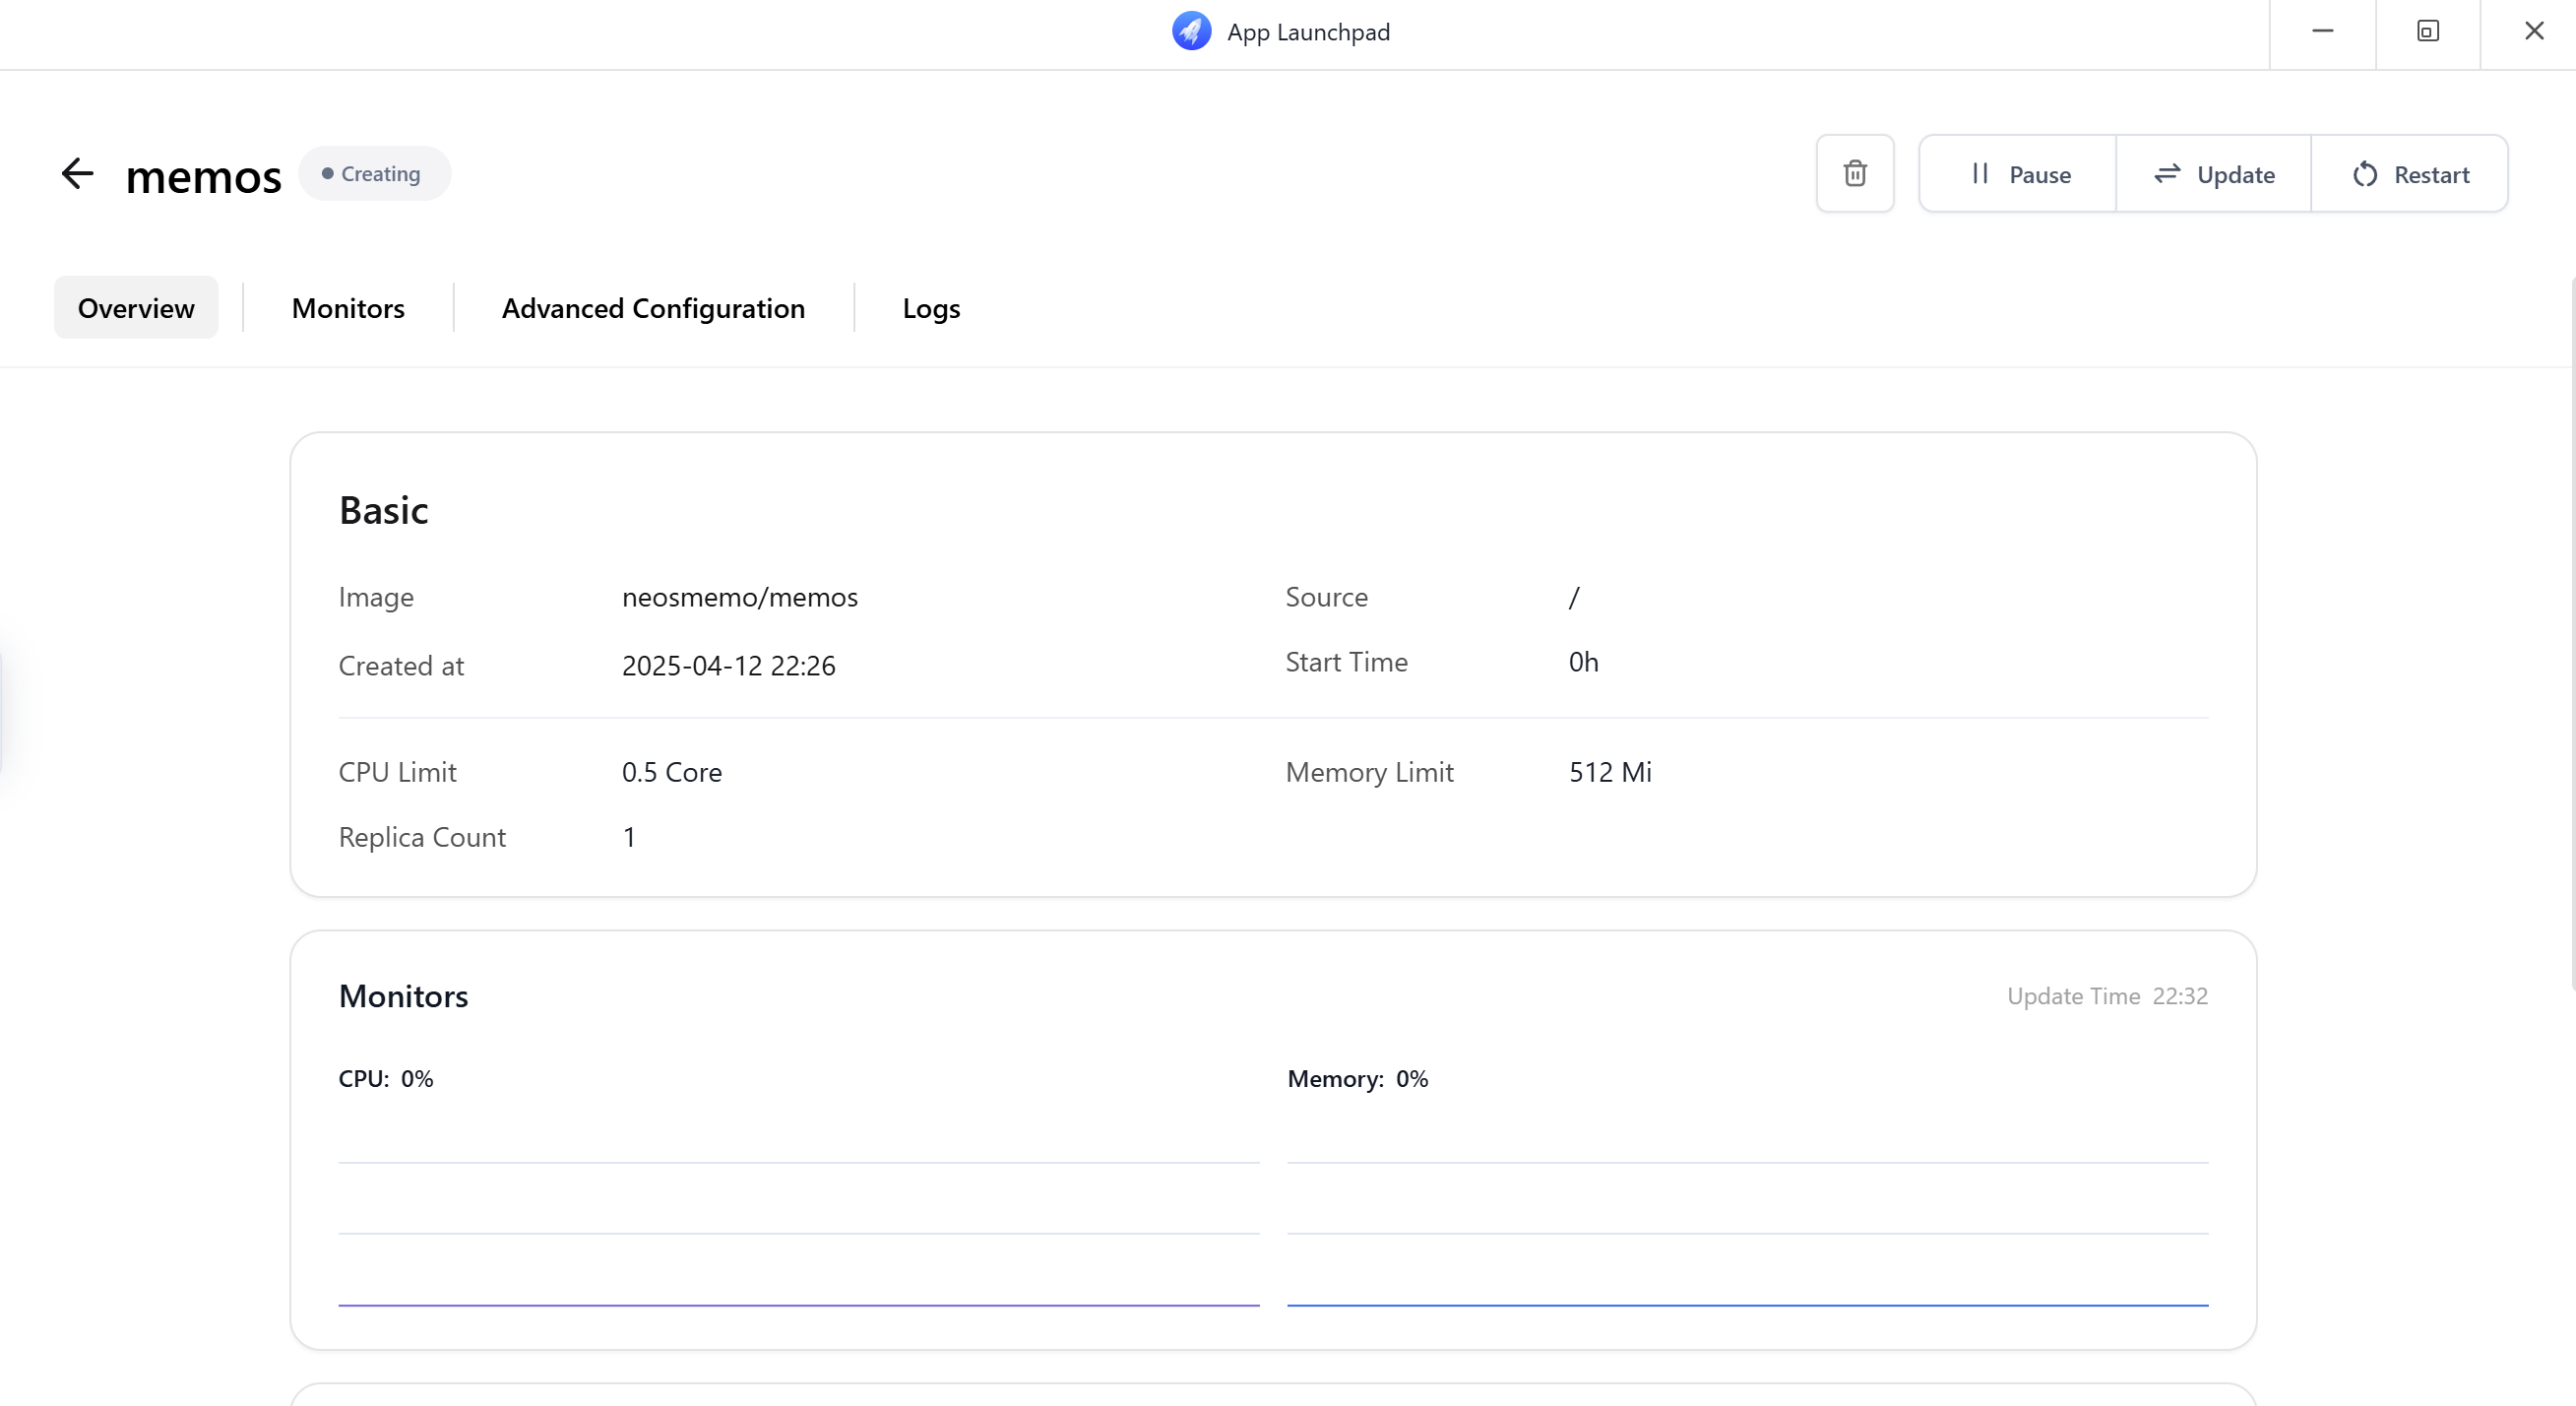2576x1406 pixels.
Task: Close the App Launchpad window
Action: click(2533, 32)
